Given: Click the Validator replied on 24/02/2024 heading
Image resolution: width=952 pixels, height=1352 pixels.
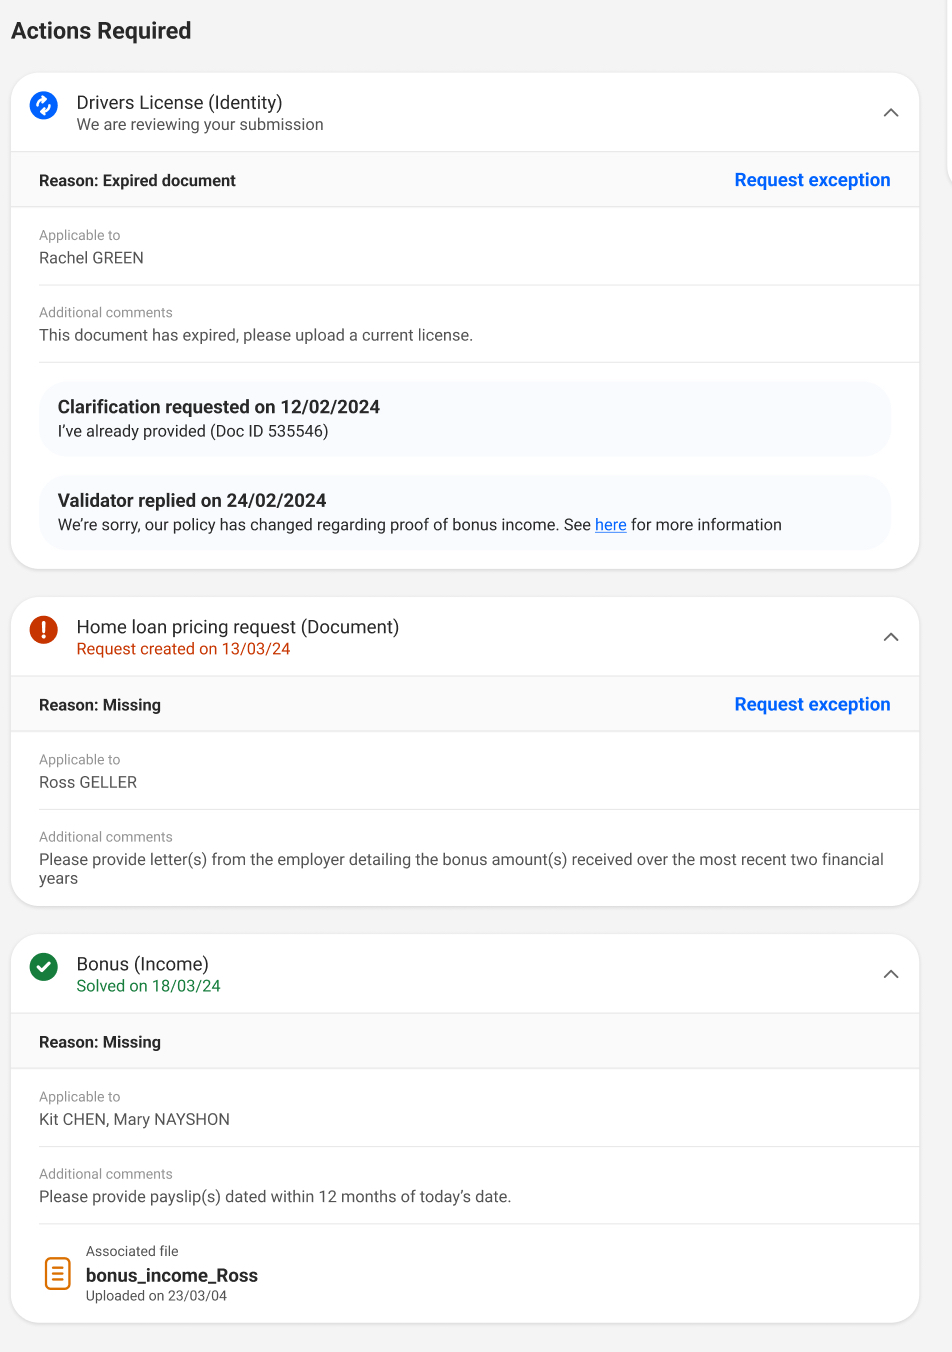Looking at the screenshot, I should pyautogui.click(x=192, y=501).
